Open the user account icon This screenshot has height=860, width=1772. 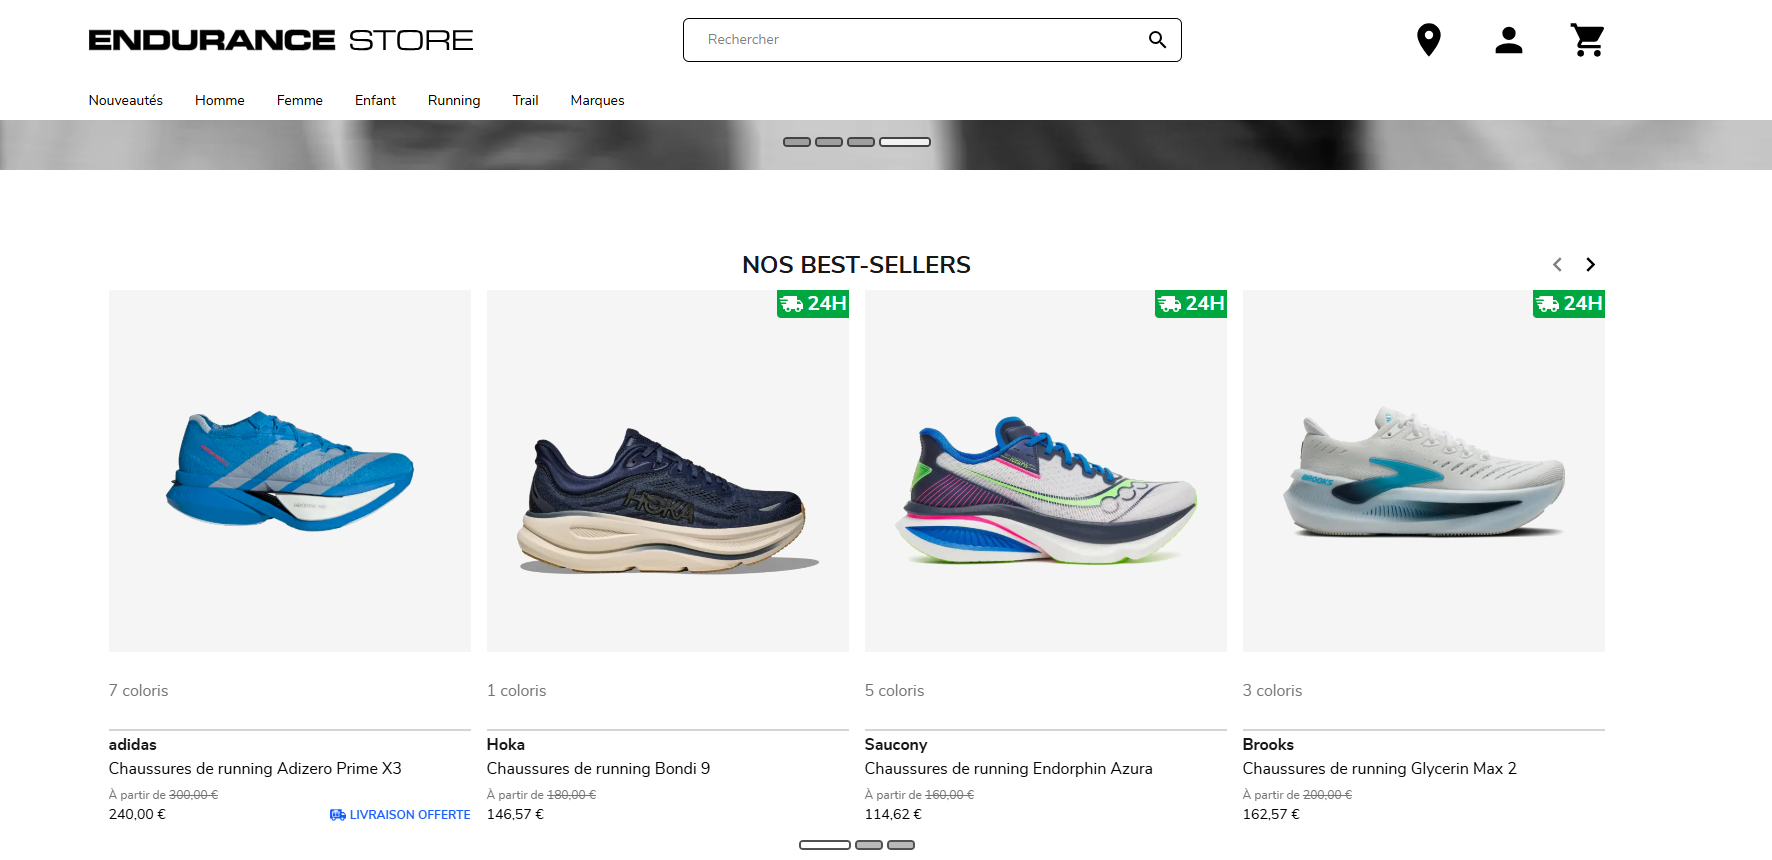(x=1509, y=40)
